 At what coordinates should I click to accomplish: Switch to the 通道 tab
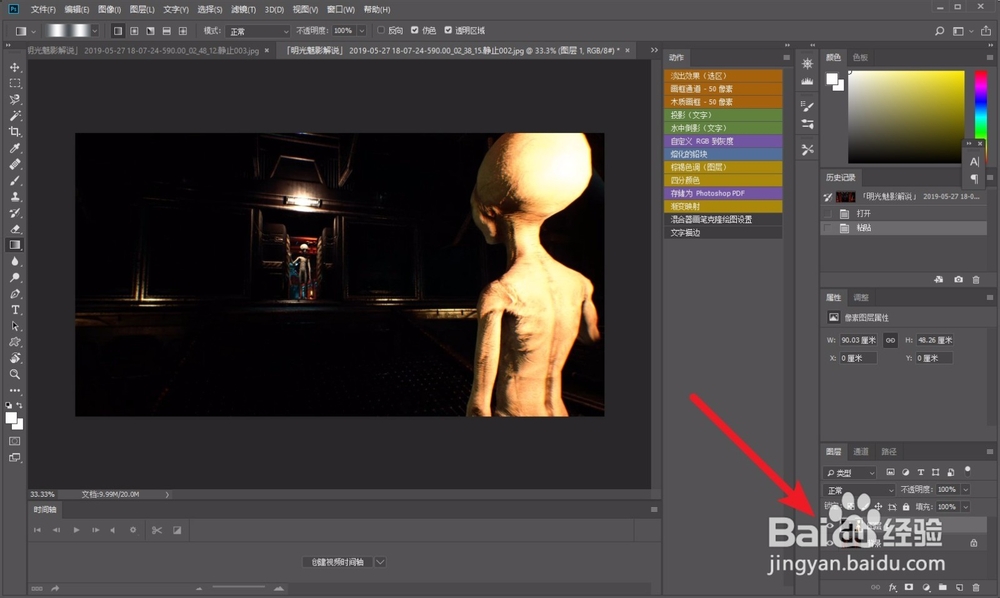861,451
